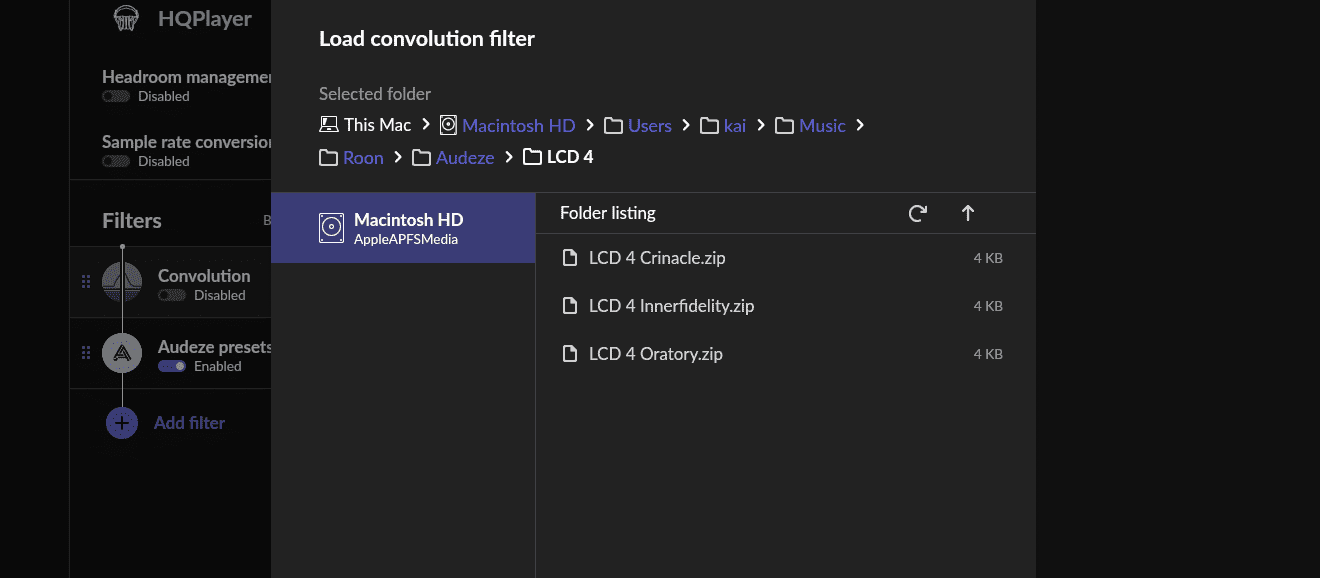Click the HQPlayer logo icon
This screenshot has height=578, width=1320.
pos(127,18)
